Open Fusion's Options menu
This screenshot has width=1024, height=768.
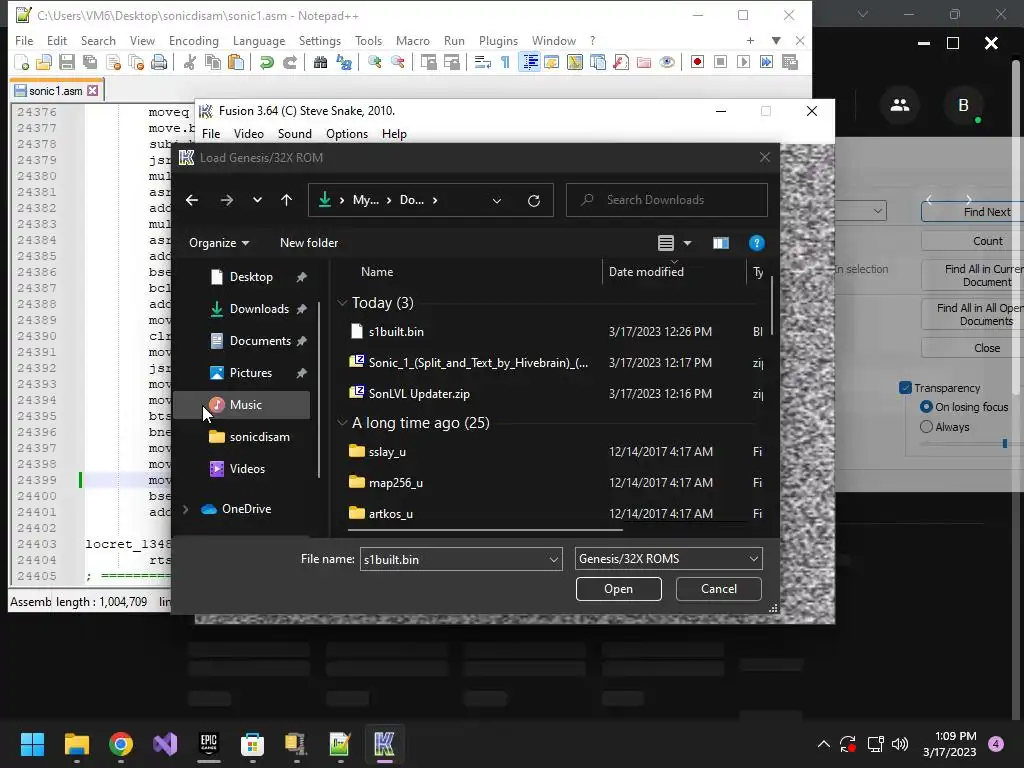(x=347, y=134)
